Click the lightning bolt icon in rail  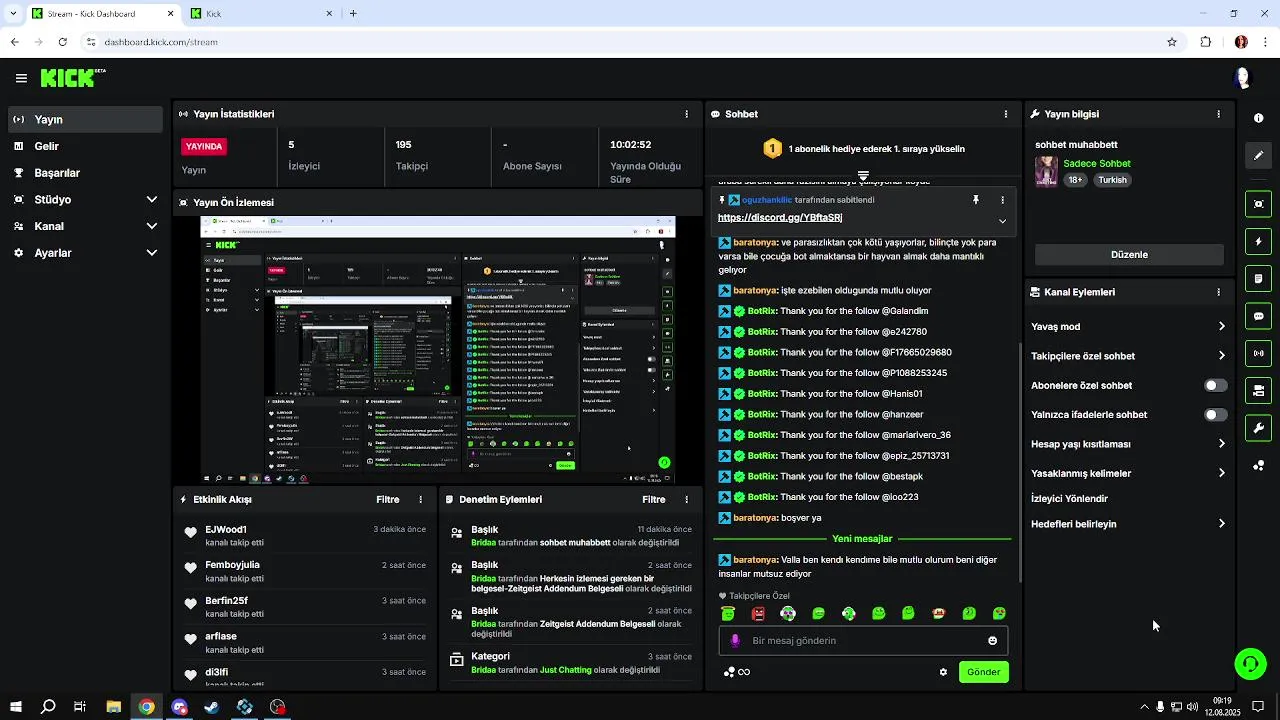click(x=1258, y=241)
